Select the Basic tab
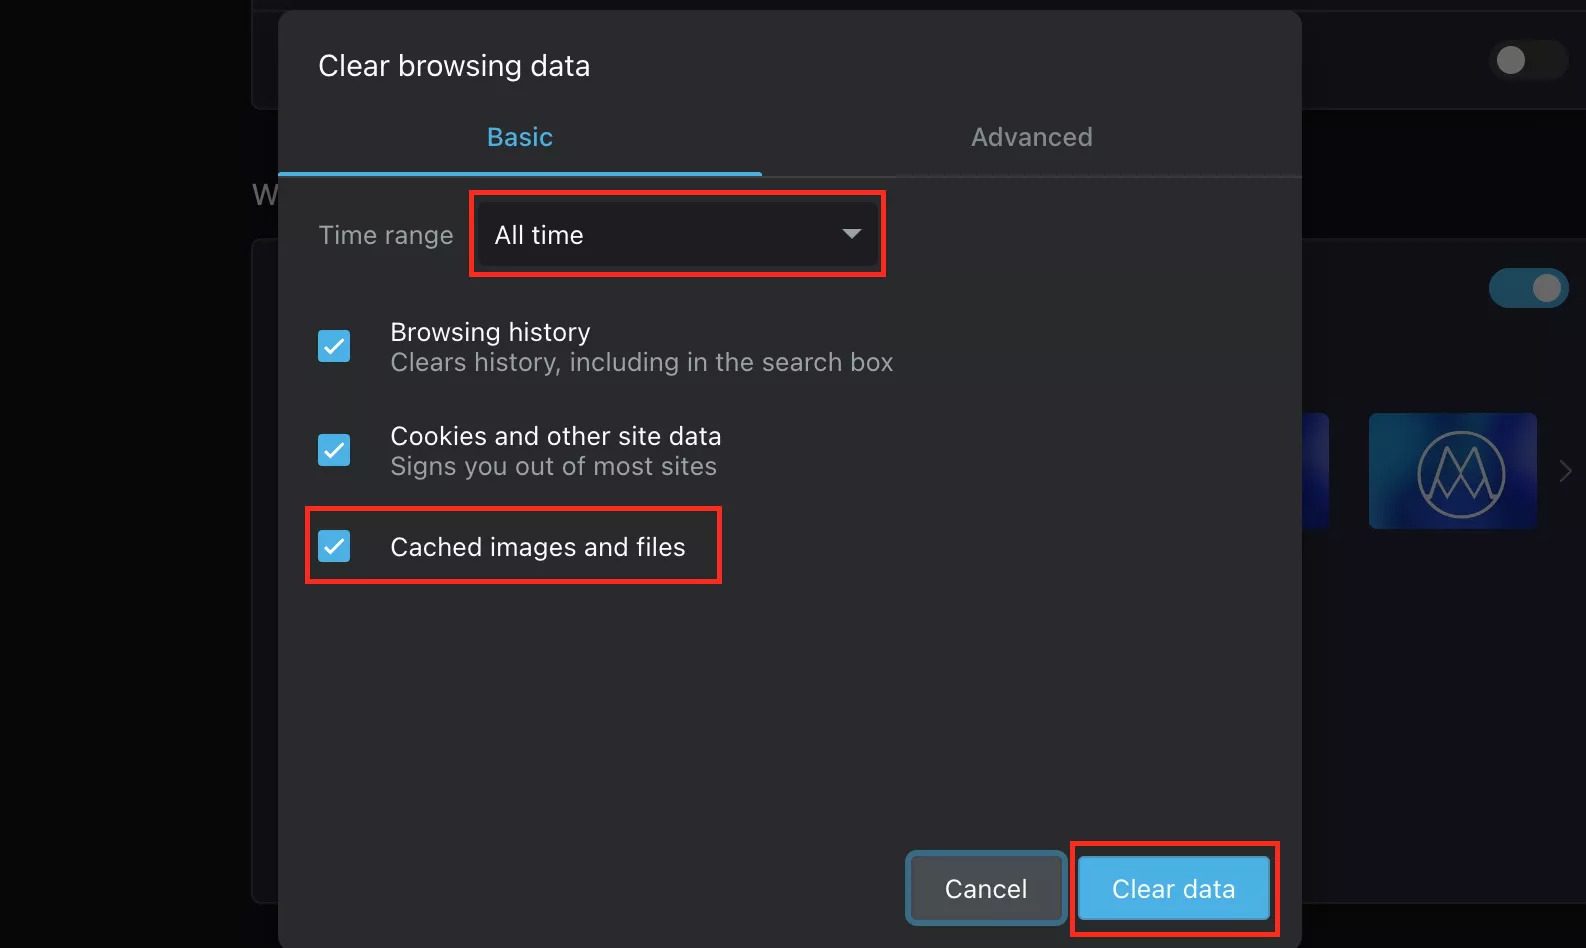The width and height of the screenshot is (1586, 948). [x=519, y=137]
